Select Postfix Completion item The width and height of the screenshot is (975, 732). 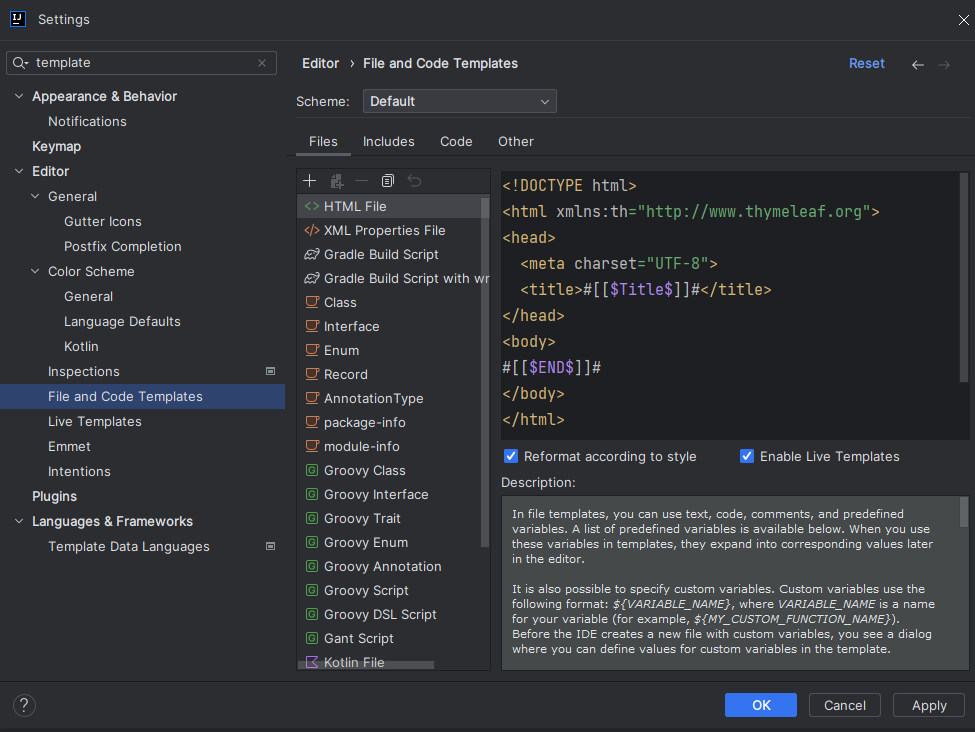(x=122, y=246)
